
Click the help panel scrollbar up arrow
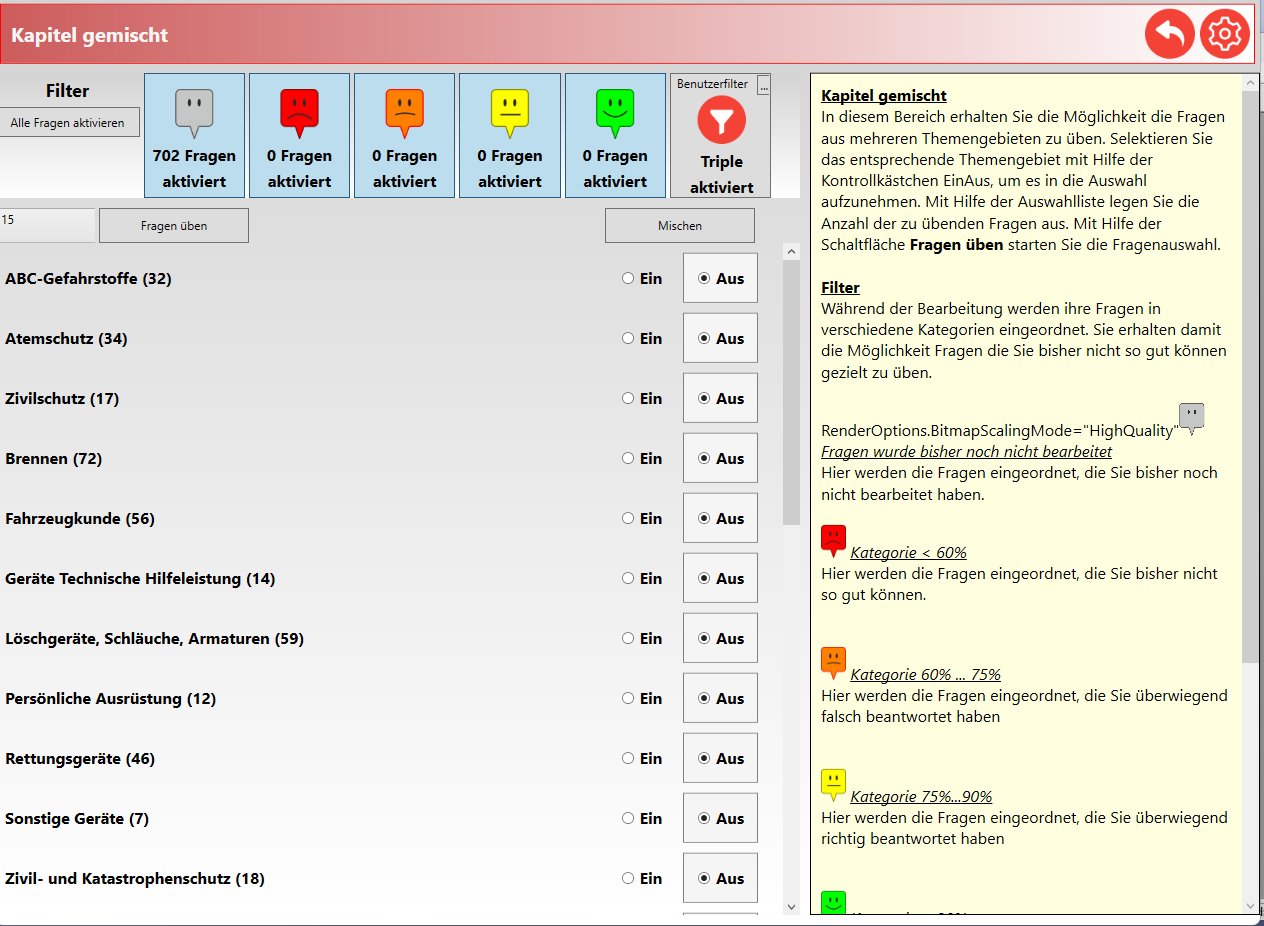1250,83
